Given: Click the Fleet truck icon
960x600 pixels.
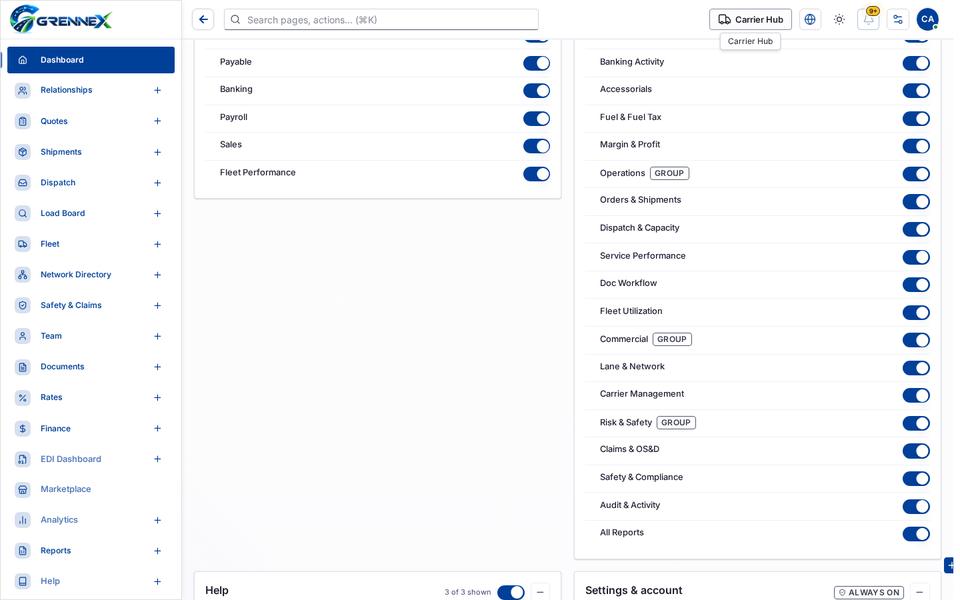Looking at the screenshot, I should point(23,244).
